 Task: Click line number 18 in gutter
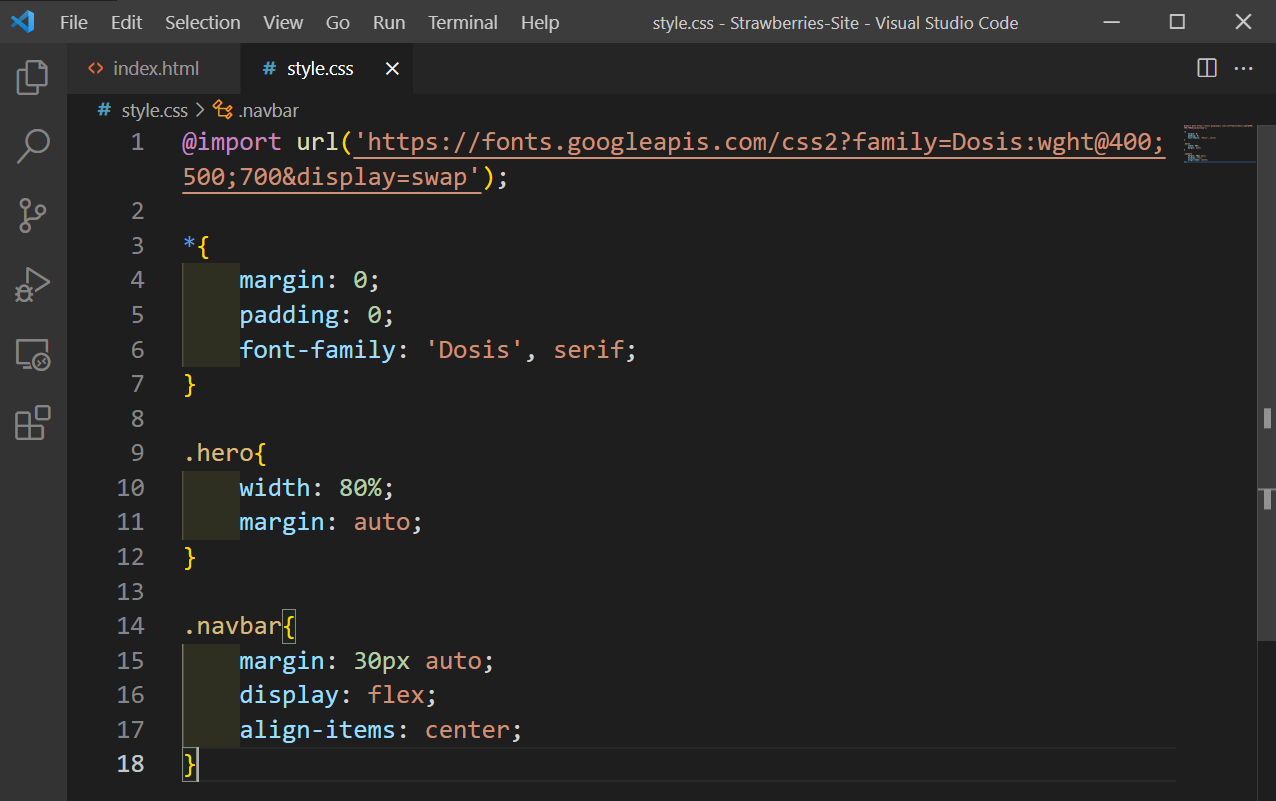point(130,764)
